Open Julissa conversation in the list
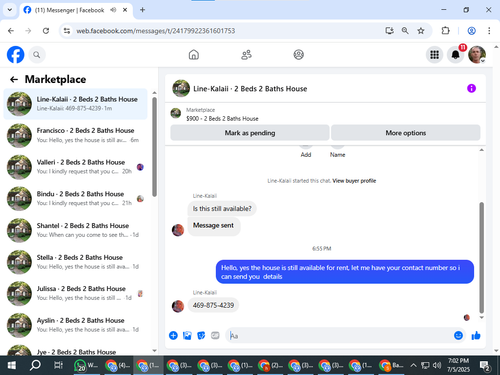 point(75,293)
